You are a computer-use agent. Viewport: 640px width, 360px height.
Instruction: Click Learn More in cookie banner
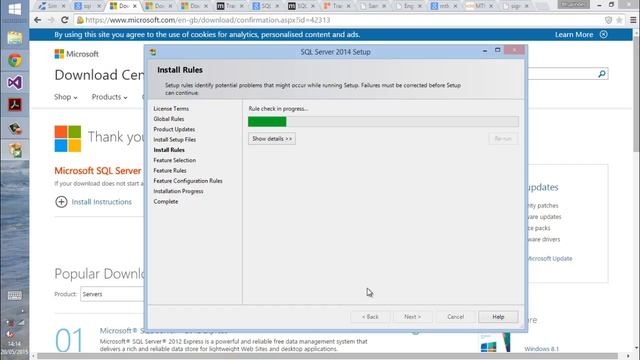pos(574,35)
